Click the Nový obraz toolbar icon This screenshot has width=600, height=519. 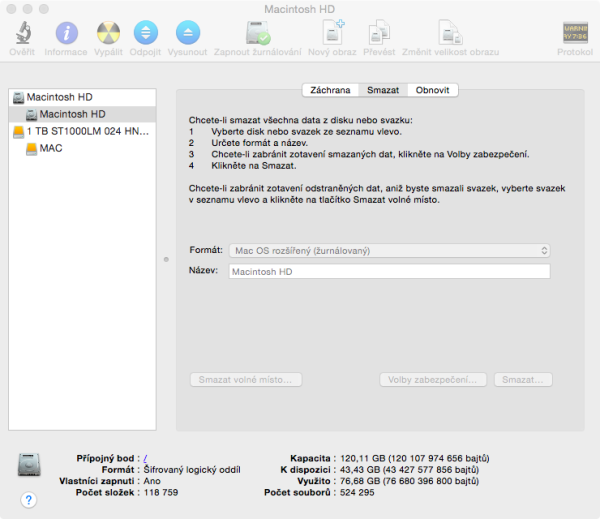click(331, 34)
